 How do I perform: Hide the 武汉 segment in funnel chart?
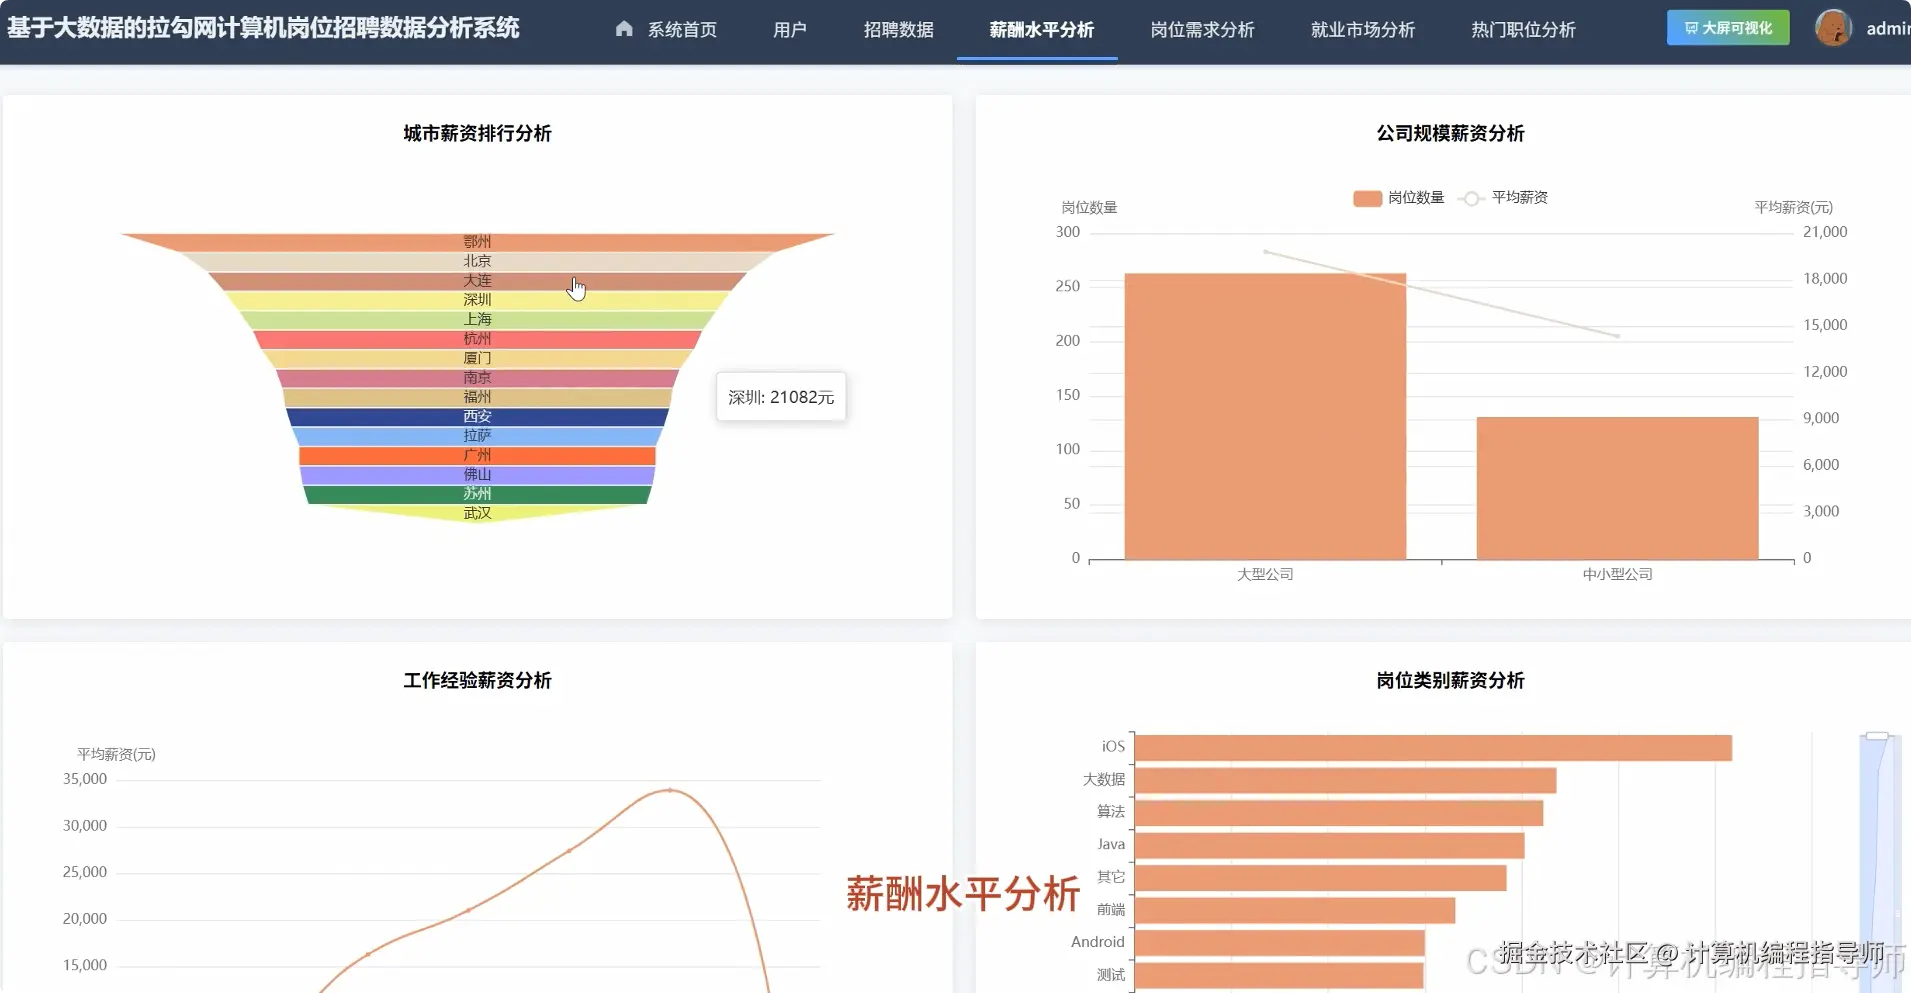pos(477,512)
